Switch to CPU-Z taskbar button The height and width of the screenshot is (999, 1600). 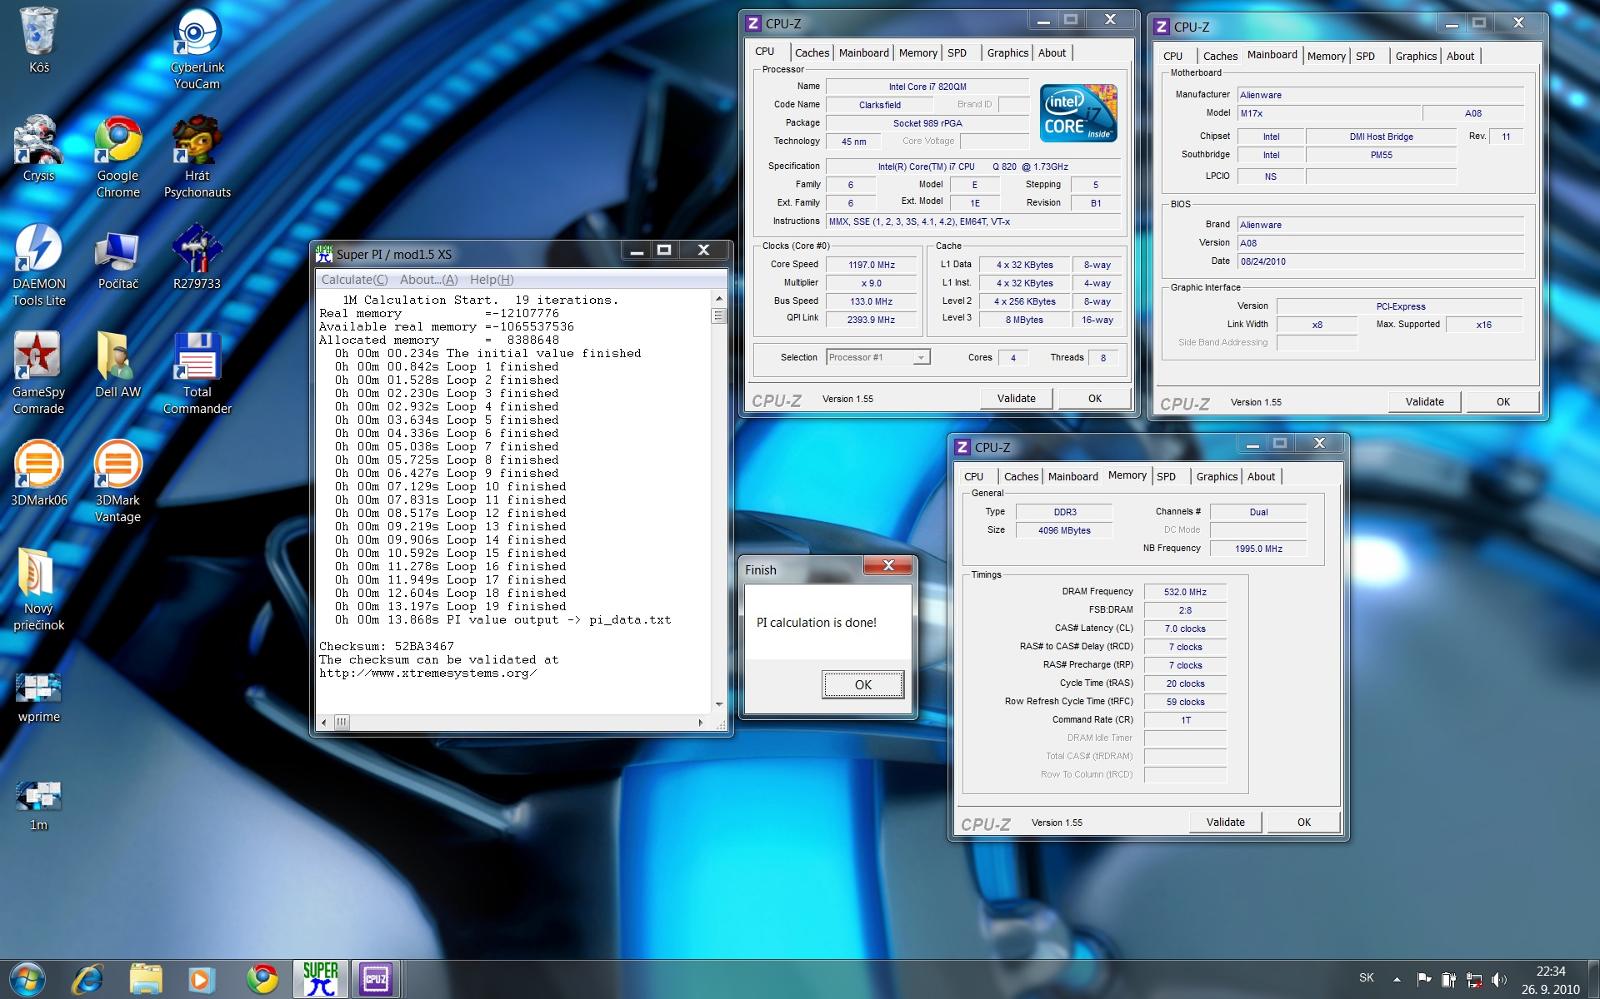click(x=376, y=978)
